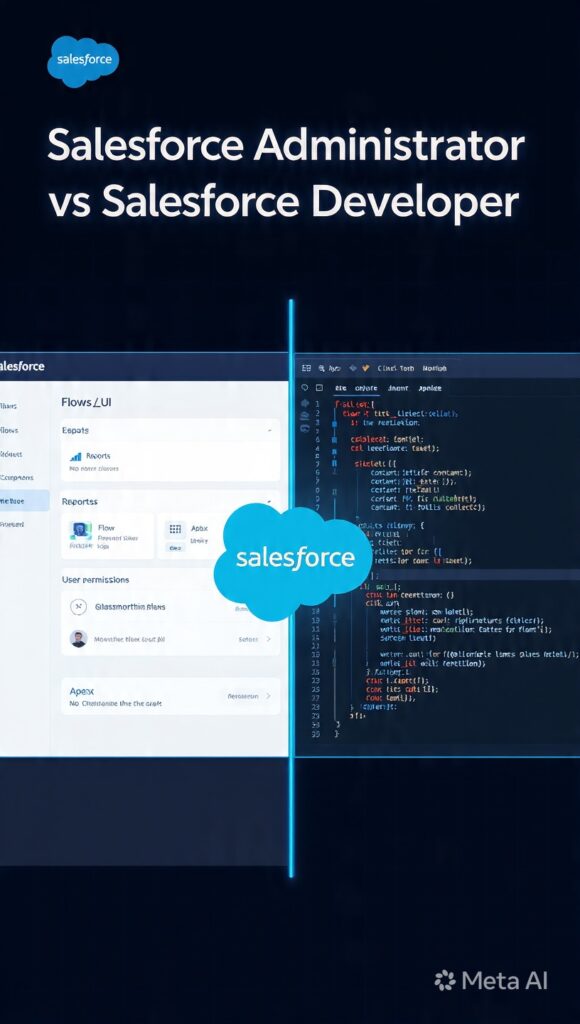Image resolution: width=580 pixels, height=1024 pixels.
Task: Click the user avatar photo in User permissions
Action: pyautogui.click(x=78, y=639)
